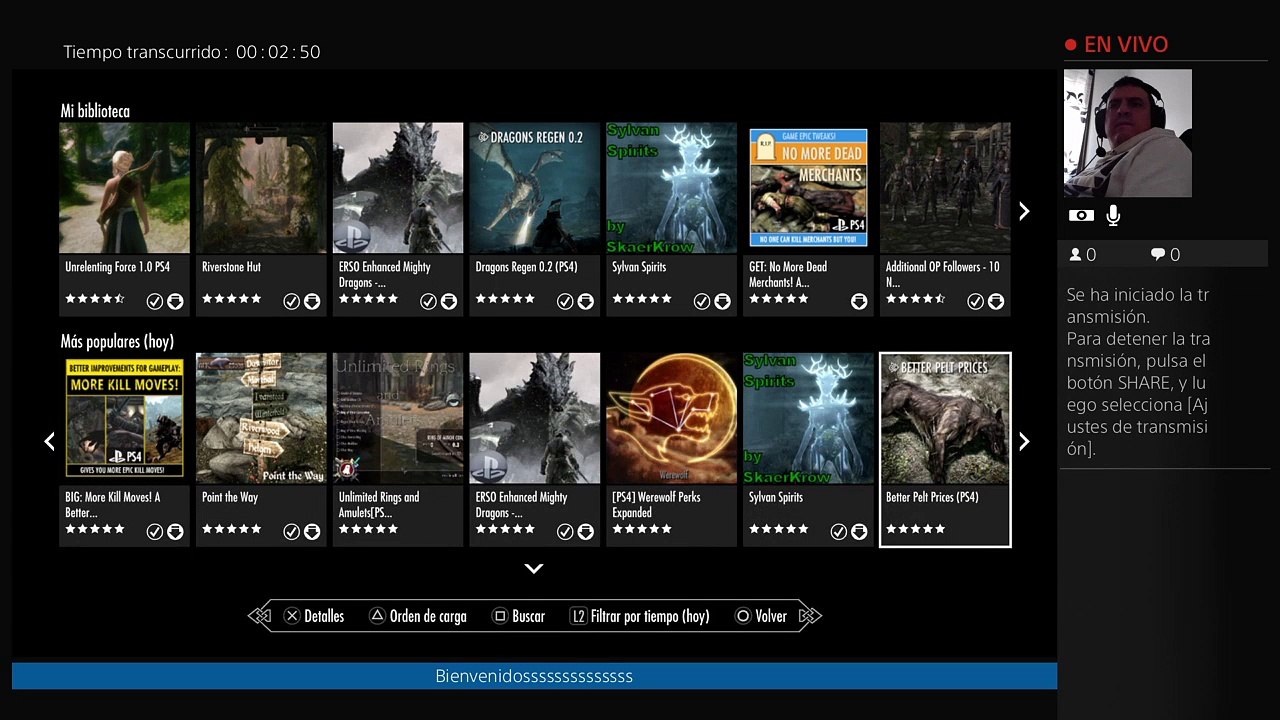Screen dimensions: 1280x720
Task: Go back in Más populares with left arrow
Action: [49, 441]
